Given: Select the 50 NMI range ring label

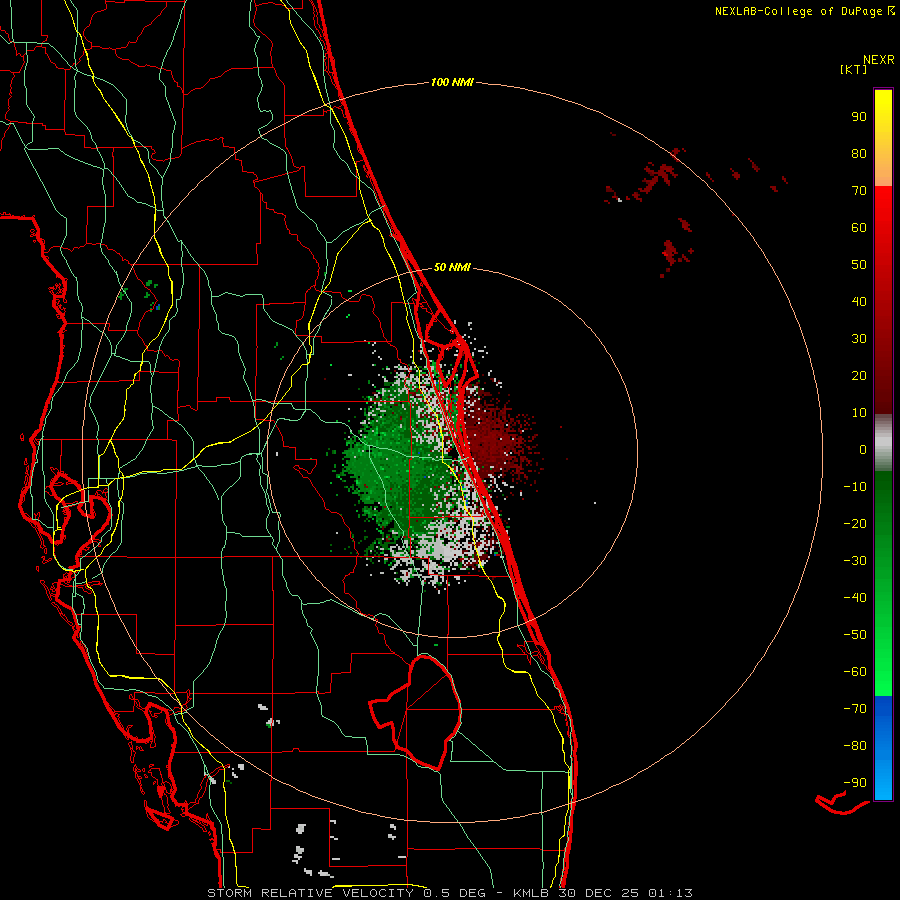Looking at the screenshot, I should pyautogui.click(x=452, y=267).
